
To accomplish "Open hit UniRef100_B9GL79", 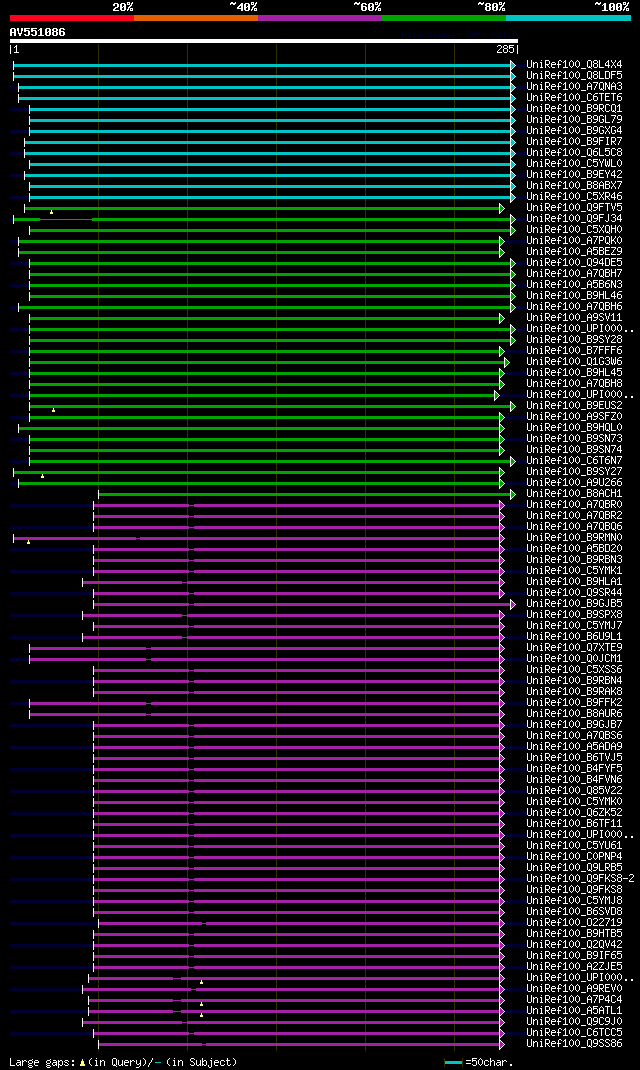I will pyautogui.click(x=574, y=119).
